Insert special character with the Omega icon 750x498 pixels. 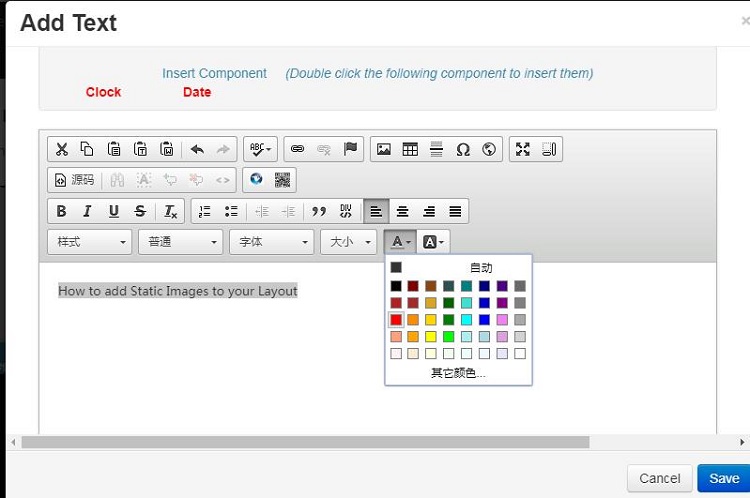[x=463, y=149]
